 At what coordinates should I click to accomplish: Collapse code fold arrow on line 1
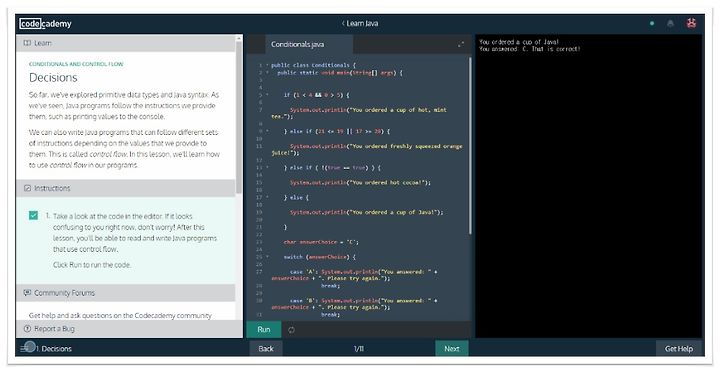pyautogui.click(x=267, y=65)
